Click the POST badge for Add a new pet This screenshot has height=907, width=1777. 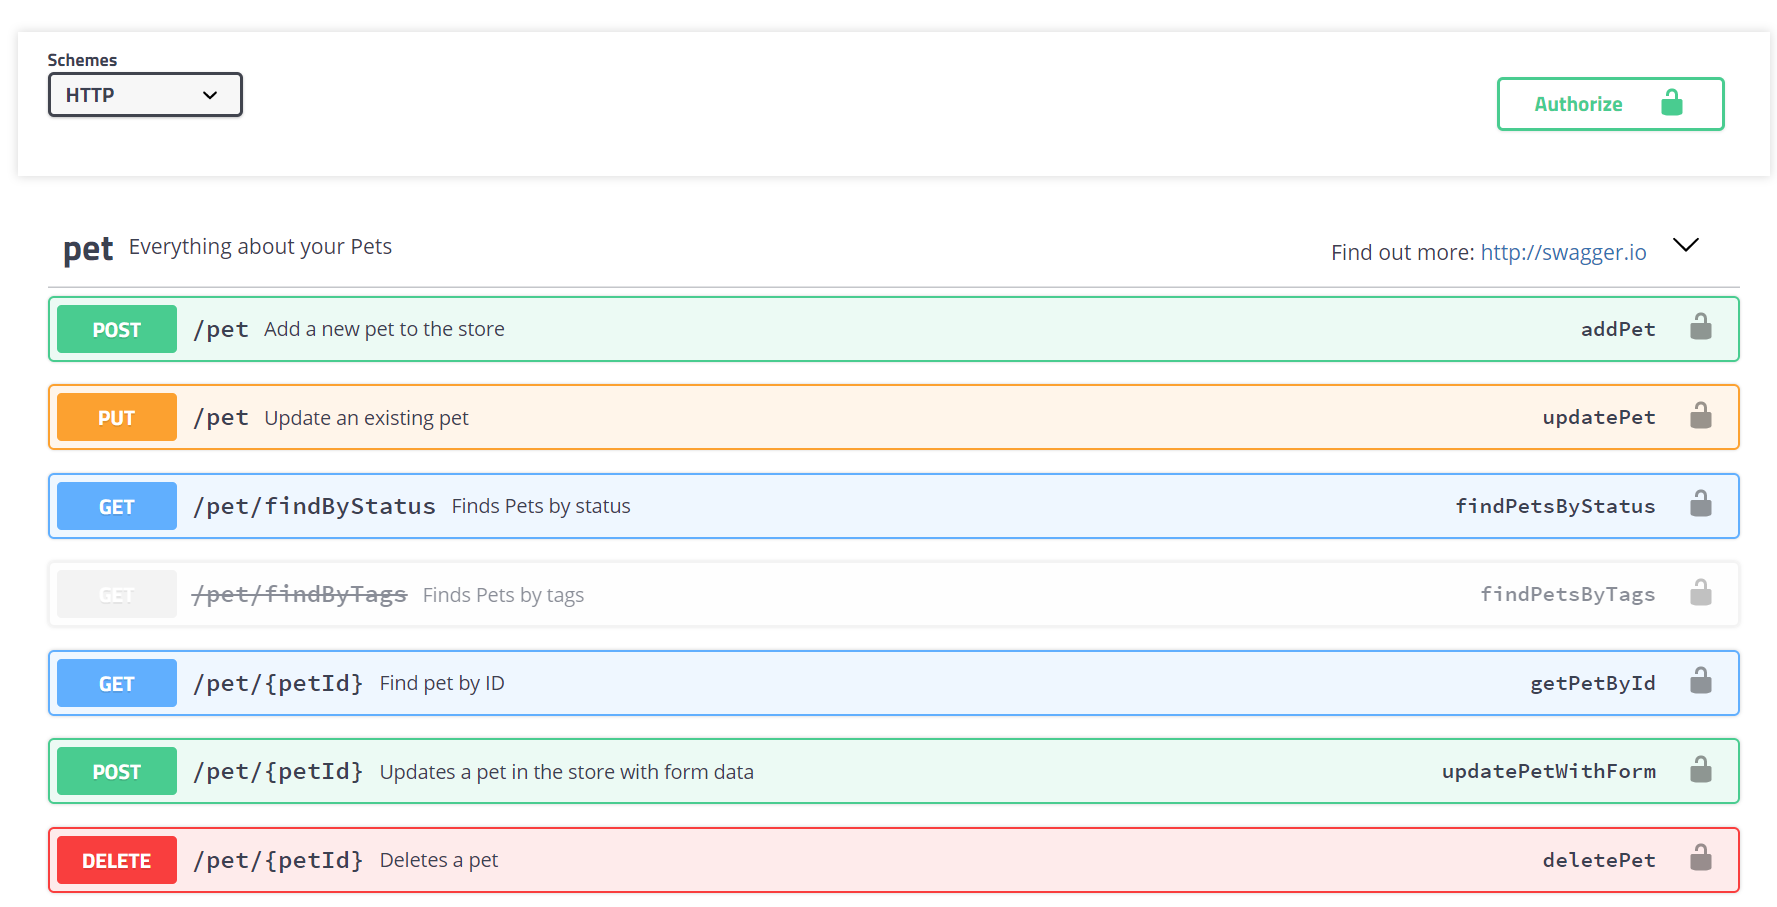(117, 329)
